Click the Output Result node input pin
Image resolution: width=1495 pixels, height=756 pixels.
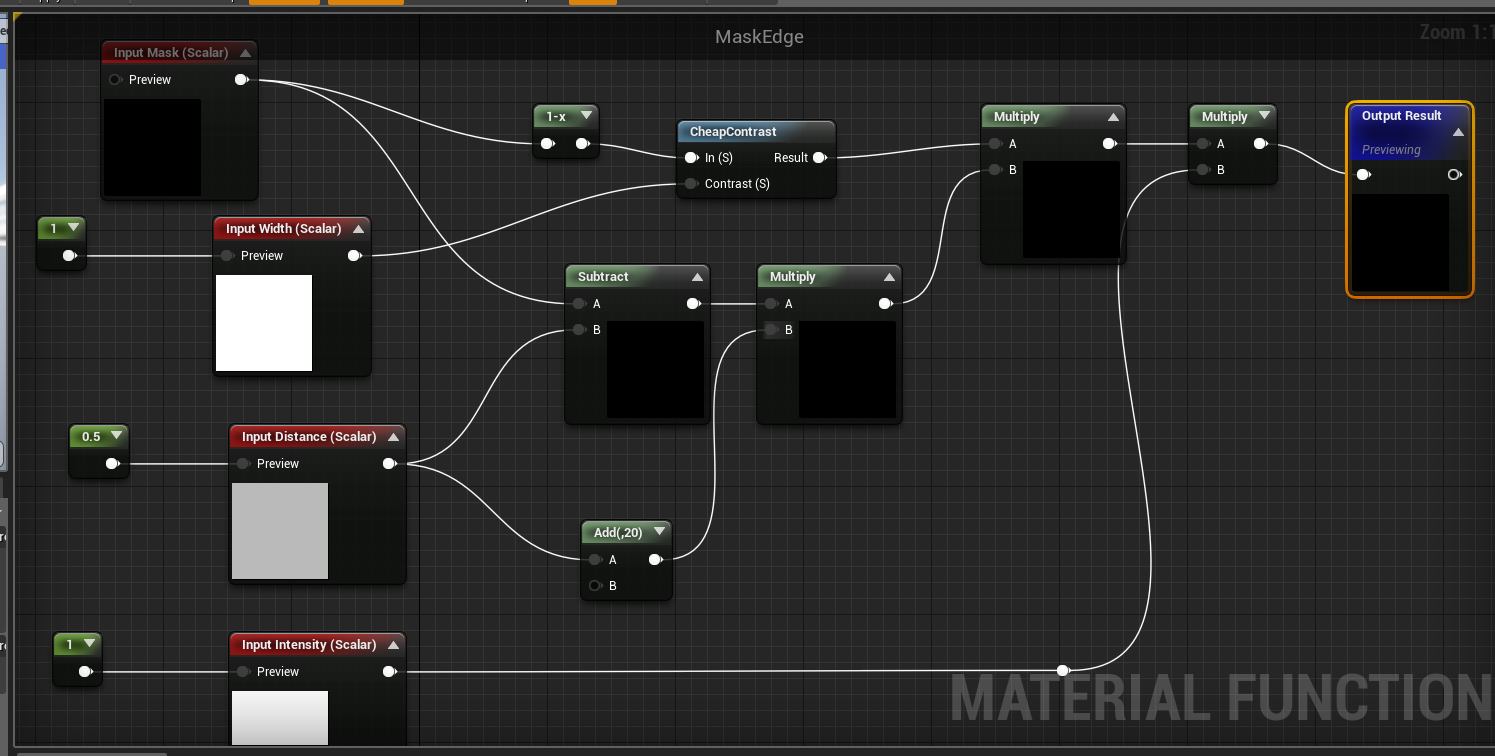click(1363, 174)
